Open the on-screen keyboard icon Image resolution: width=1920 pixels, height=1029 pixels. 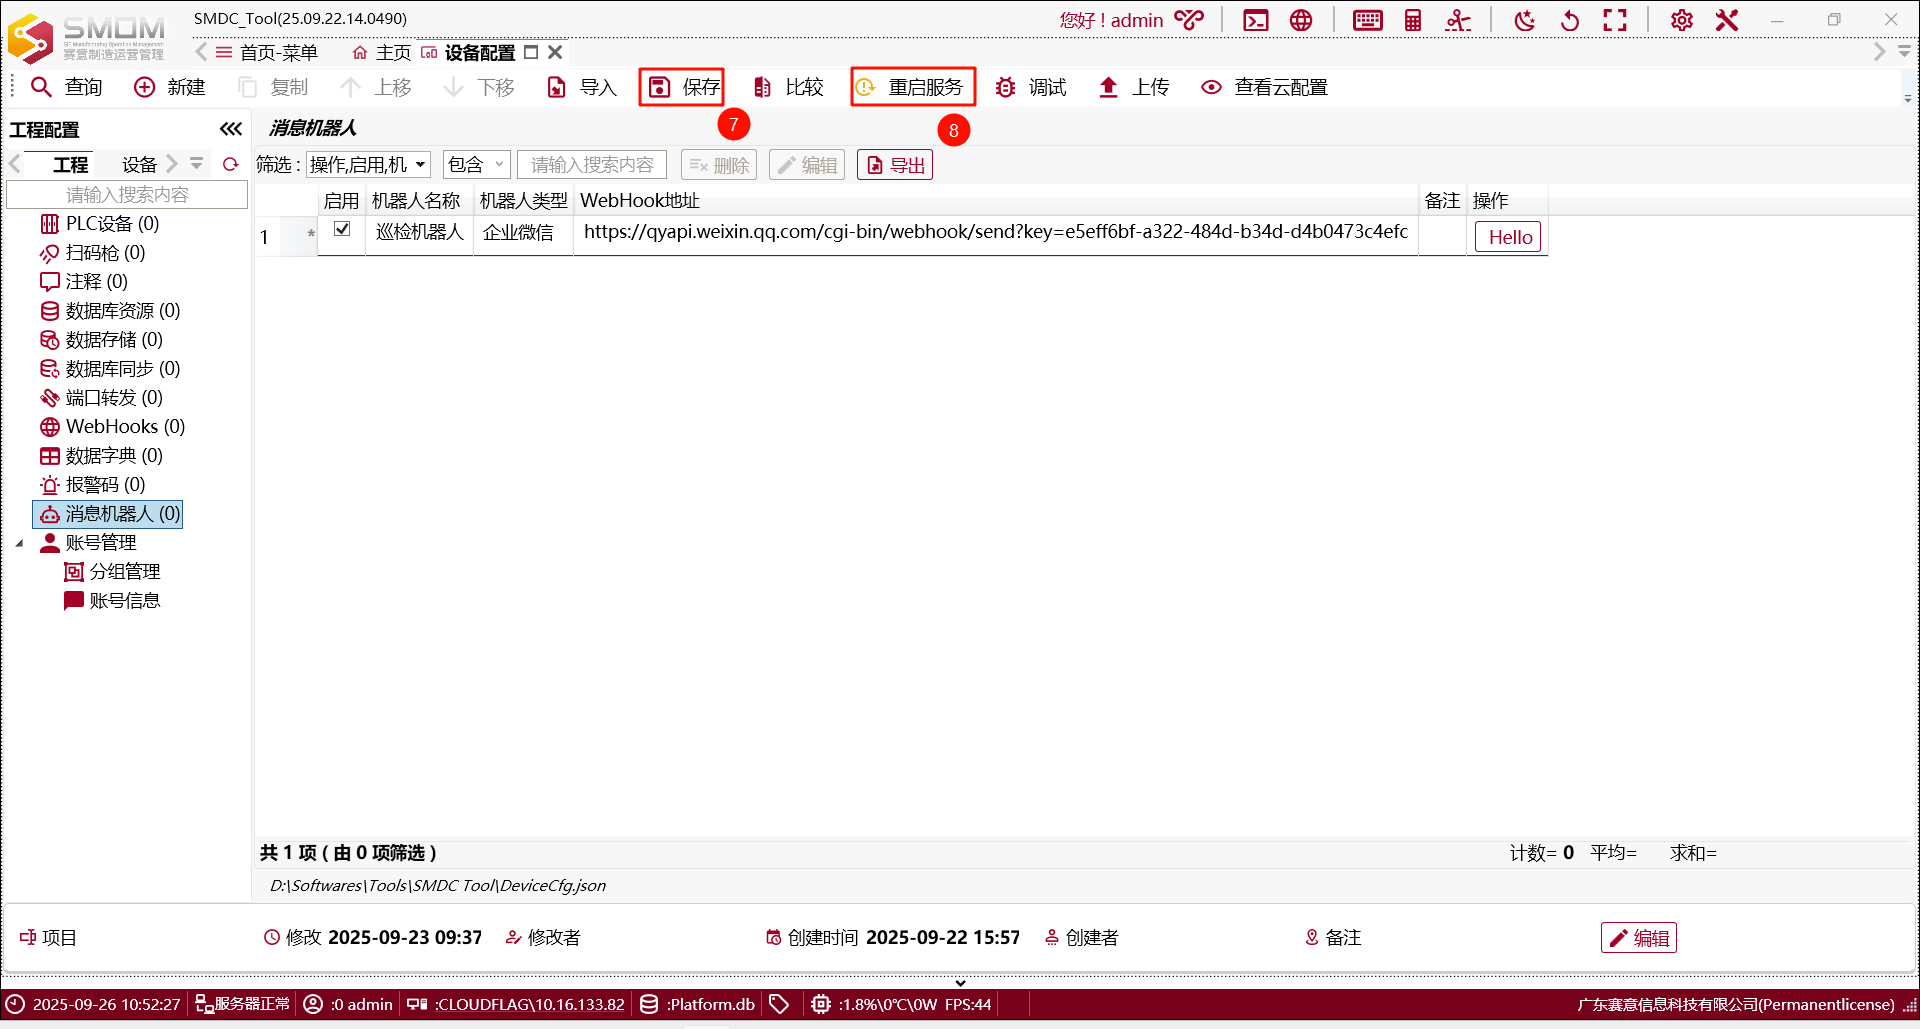1367,20
